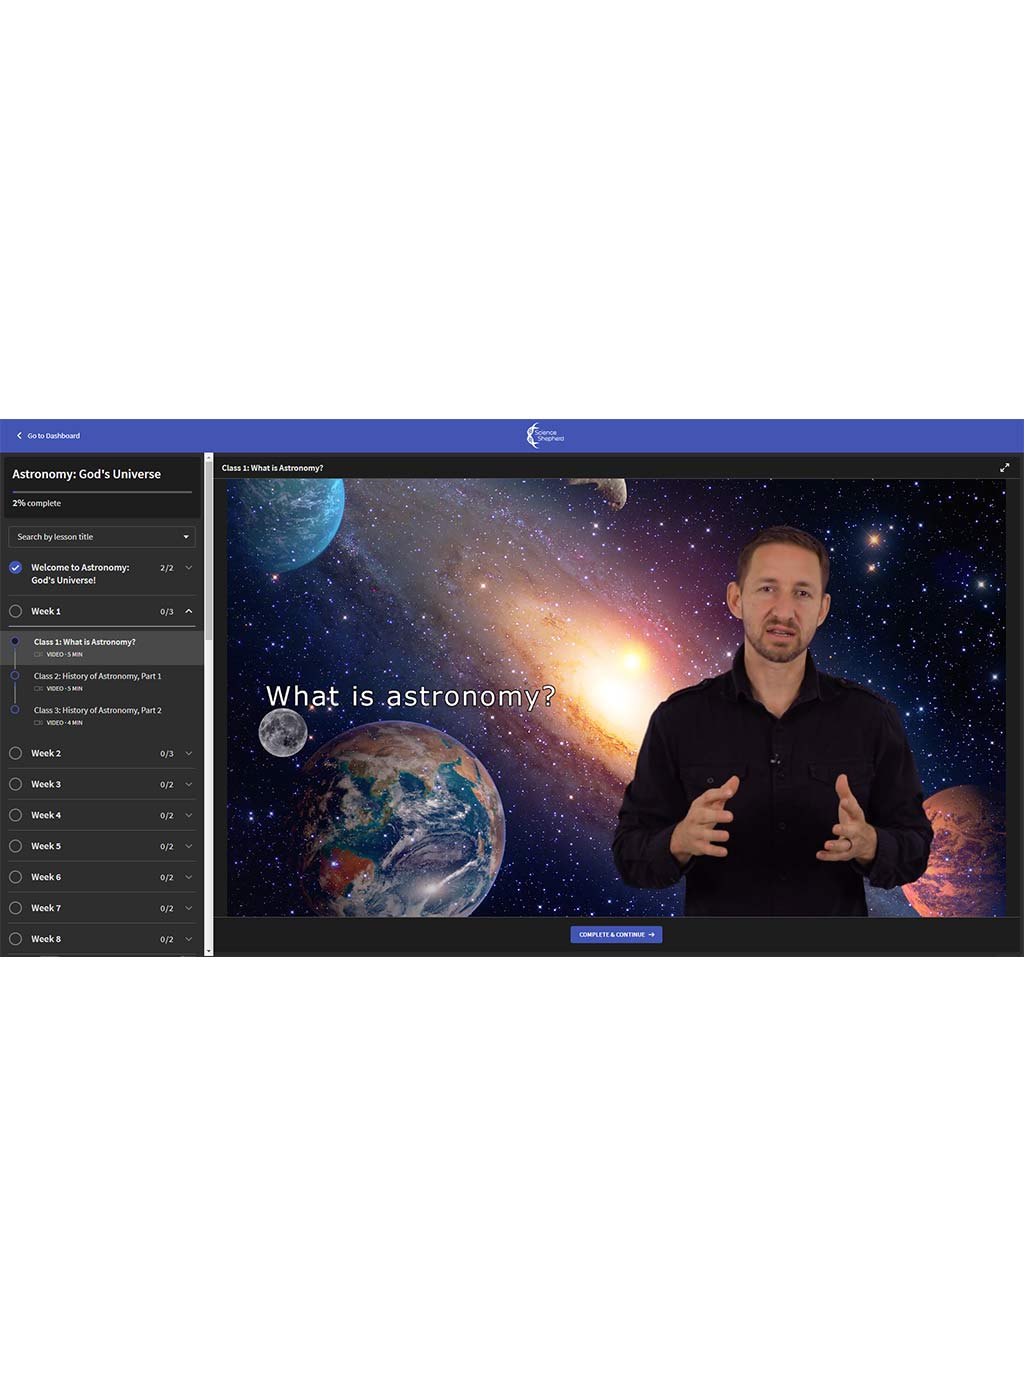Screen dimensions: 1024x1376
Task: Click the Week 1 progress circle
Action: pos(15,610)
